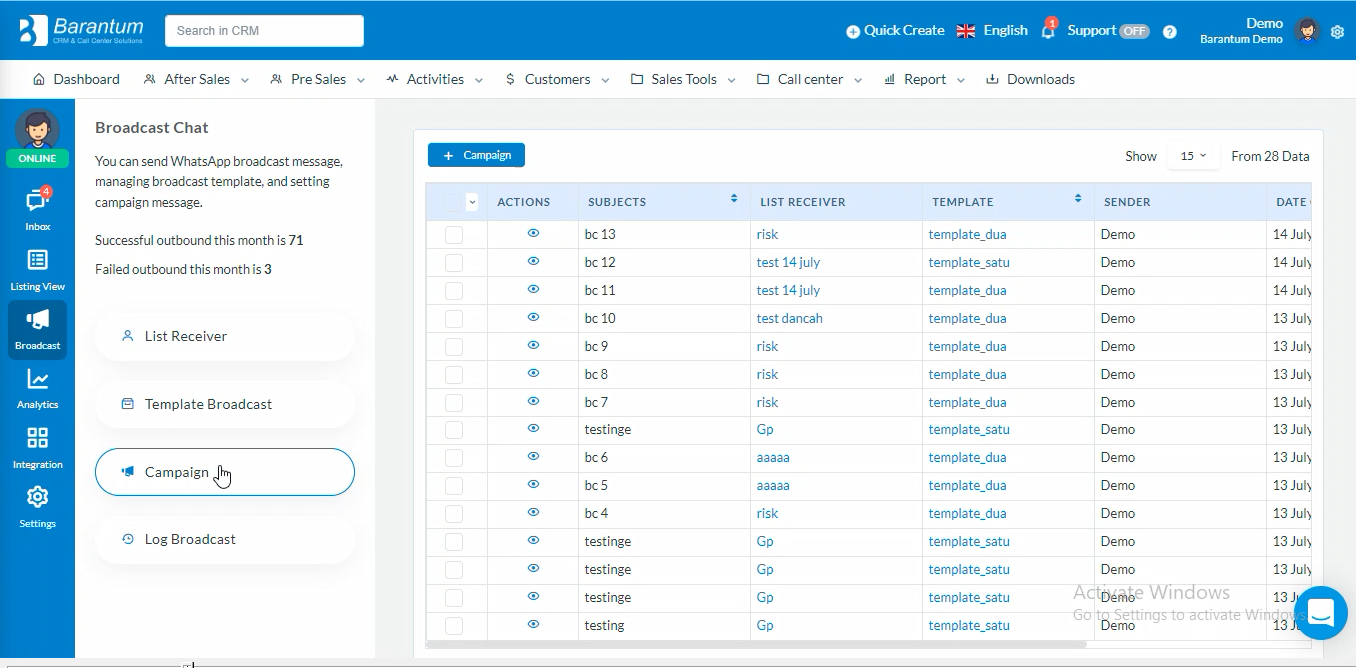Expand the Report menu
The image size is (1356, 668).
coord(924,79)
